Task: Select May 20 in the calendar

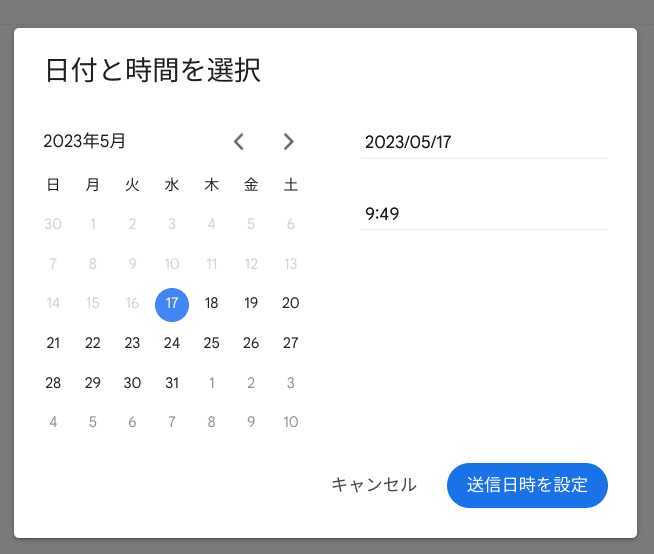Action: tap(291, 303)
